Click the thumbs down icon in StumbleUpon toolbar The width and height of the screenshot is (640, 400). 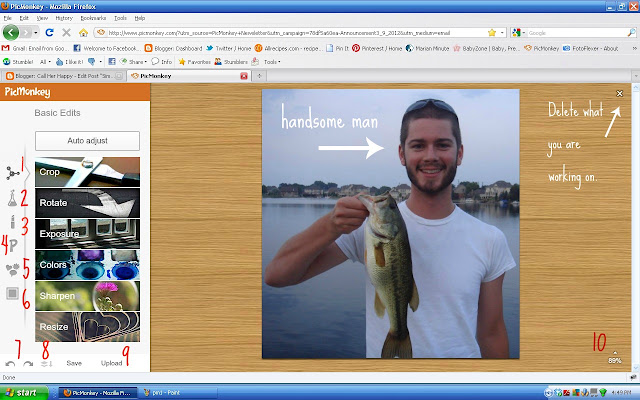click(91, 62)
